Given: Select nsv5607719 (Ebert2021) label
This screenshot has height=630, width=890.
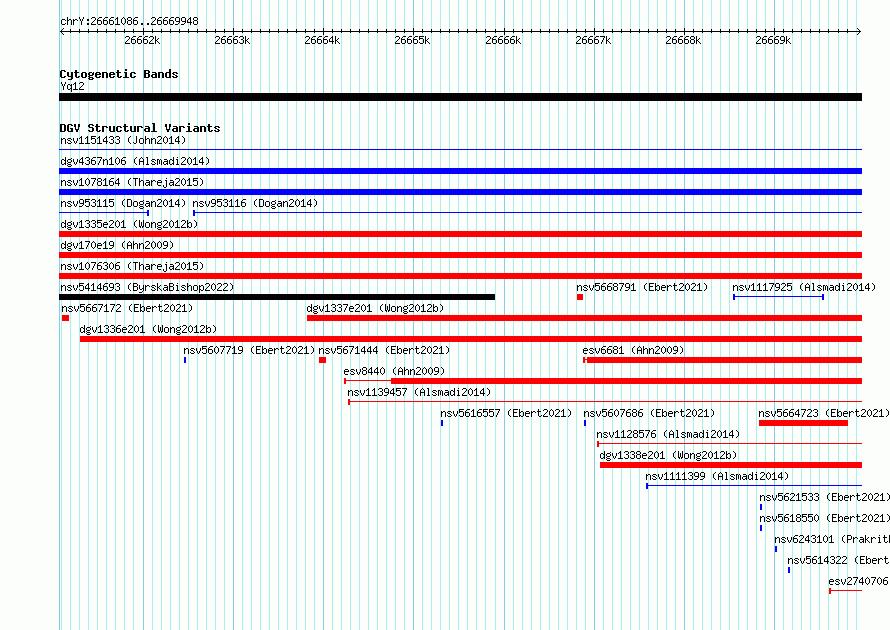Looking at the screenshot, I should 249,350.
